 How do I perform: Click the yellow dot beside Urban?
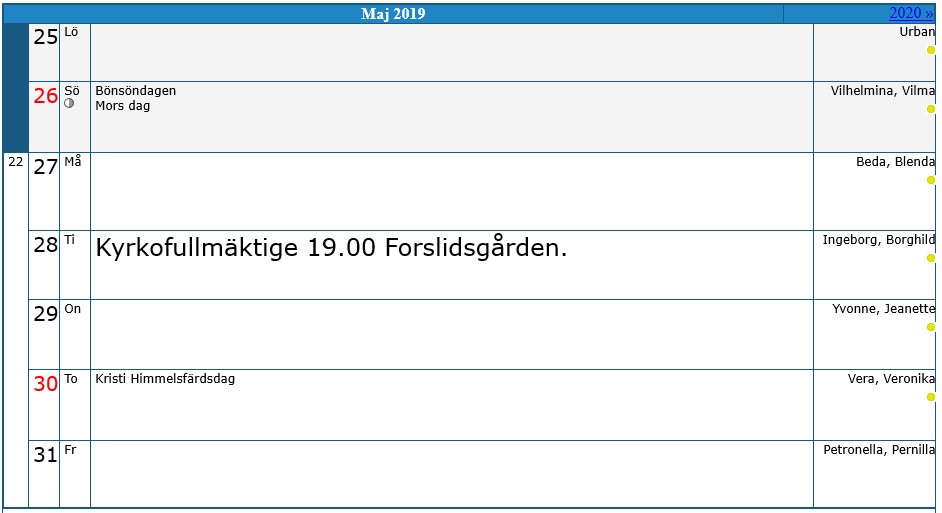click(931, 50)
